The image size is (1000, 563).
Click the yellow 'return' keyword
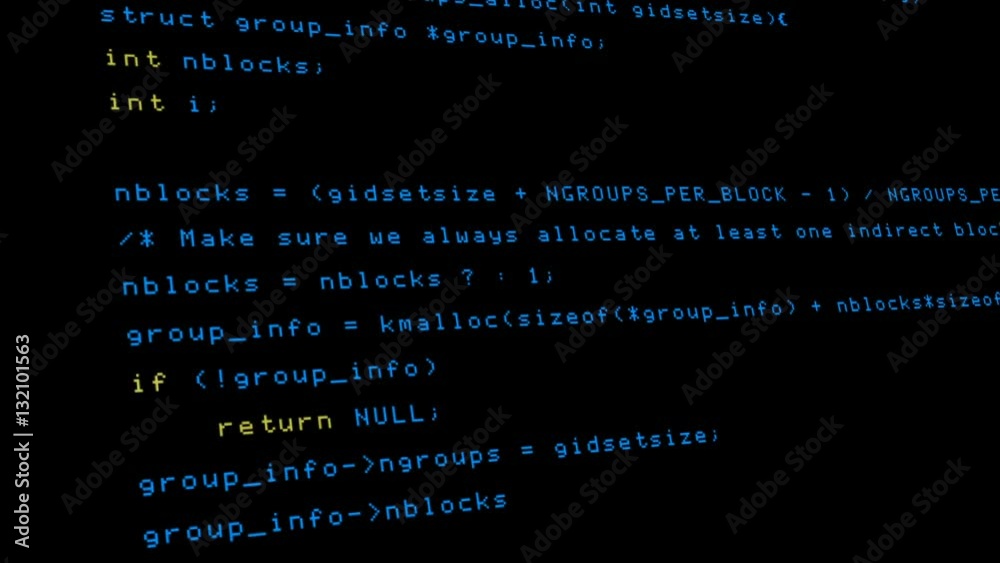276,424
